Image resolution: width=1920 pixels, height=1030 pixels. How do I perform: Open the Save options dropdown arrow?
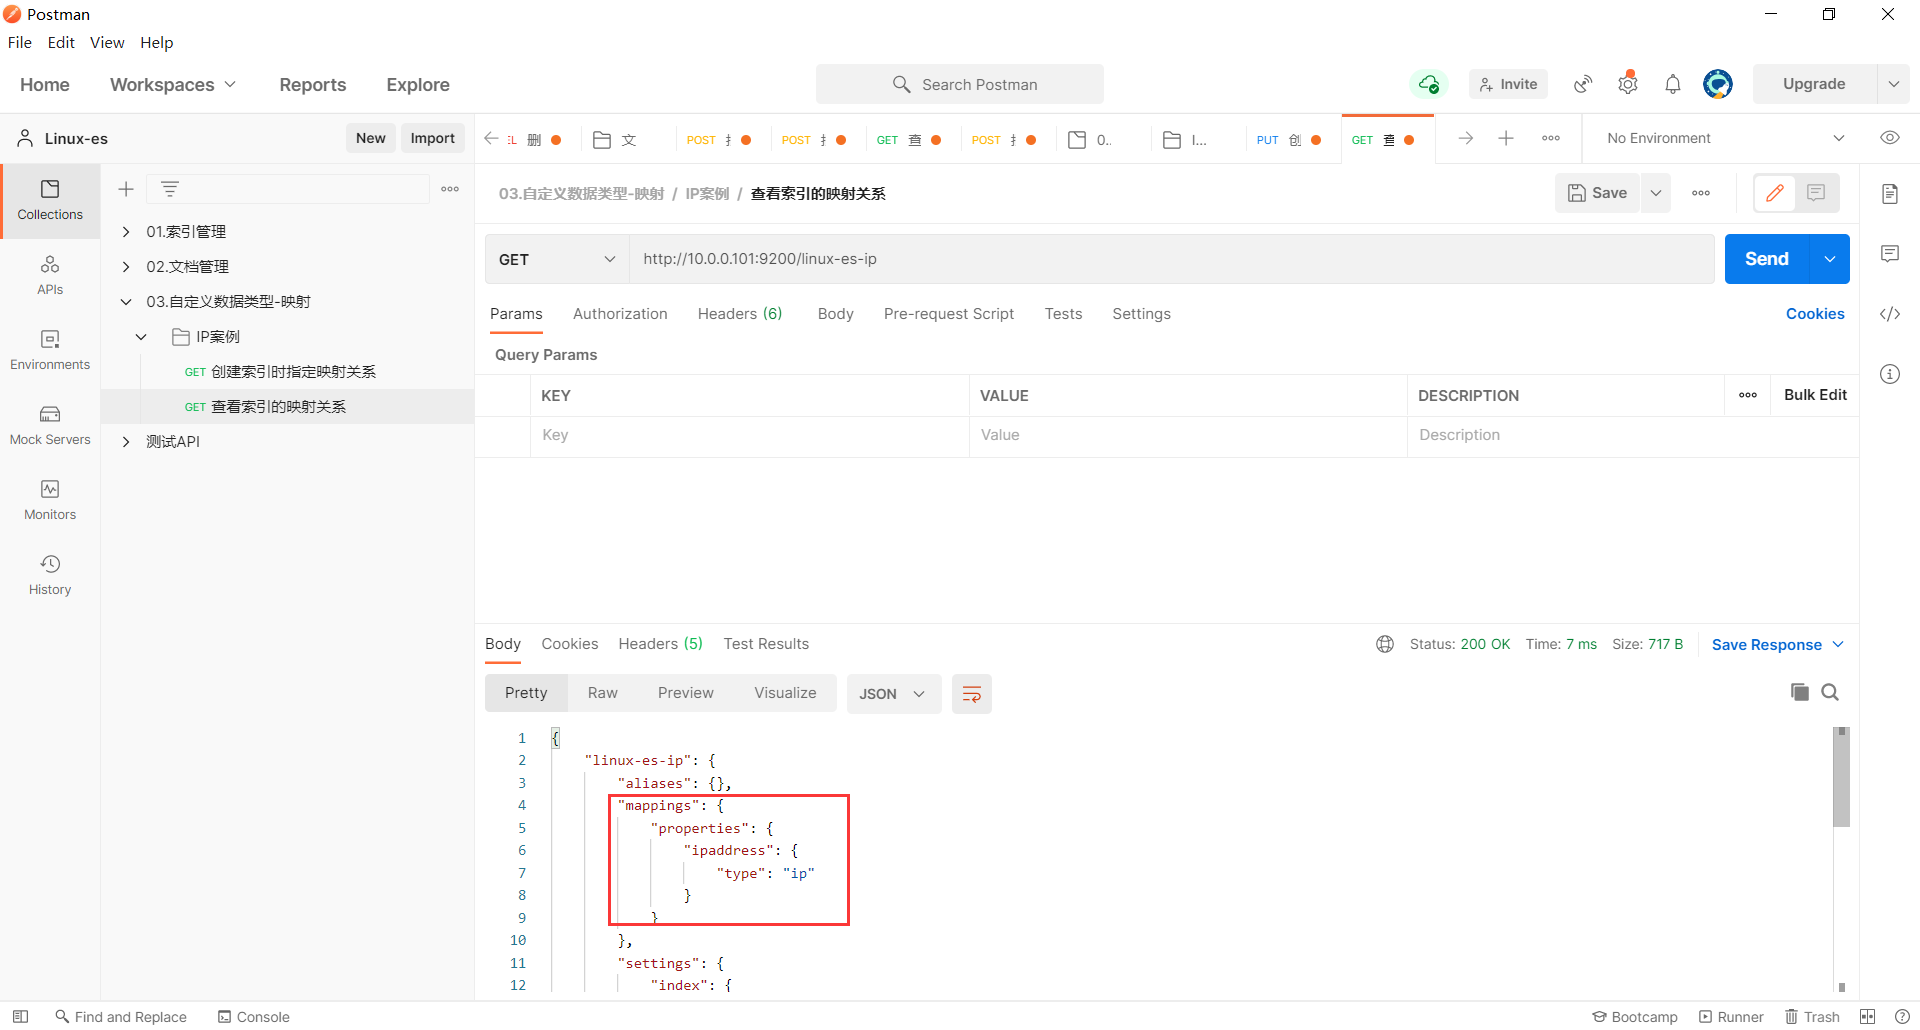[x=1656, y=193]
